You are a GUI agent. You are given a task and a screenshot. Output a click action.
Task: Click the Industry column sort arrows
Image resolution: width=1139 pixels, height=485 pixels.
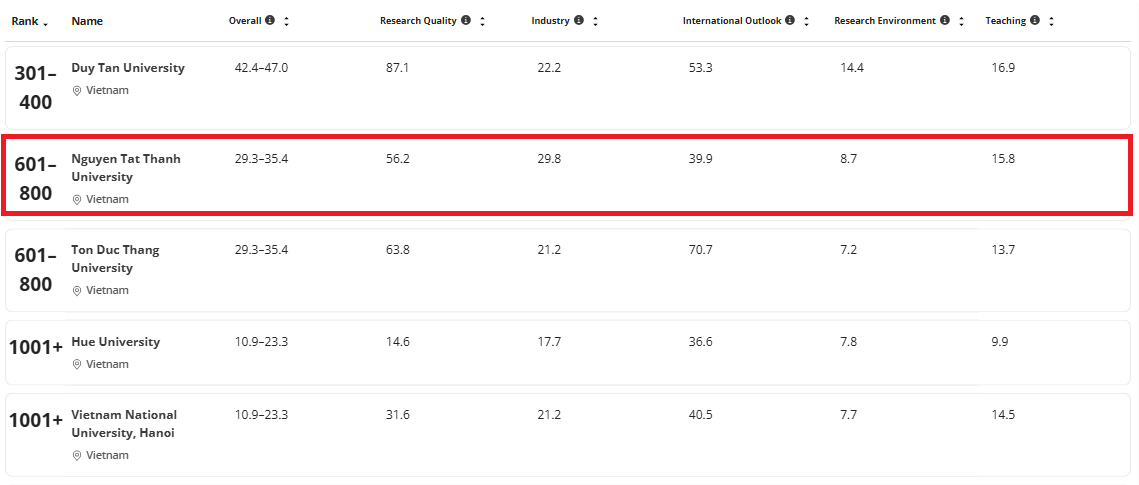pos(595,21)
